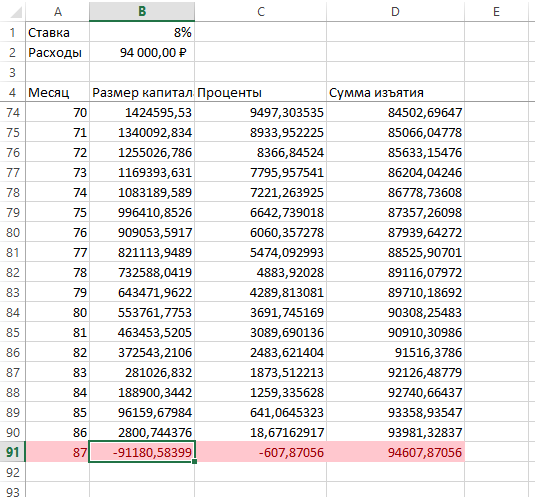Viewport: 535px width, 497px height.
Task: Select the Сумма изъятия header cell
Action: tap(395, 92)
